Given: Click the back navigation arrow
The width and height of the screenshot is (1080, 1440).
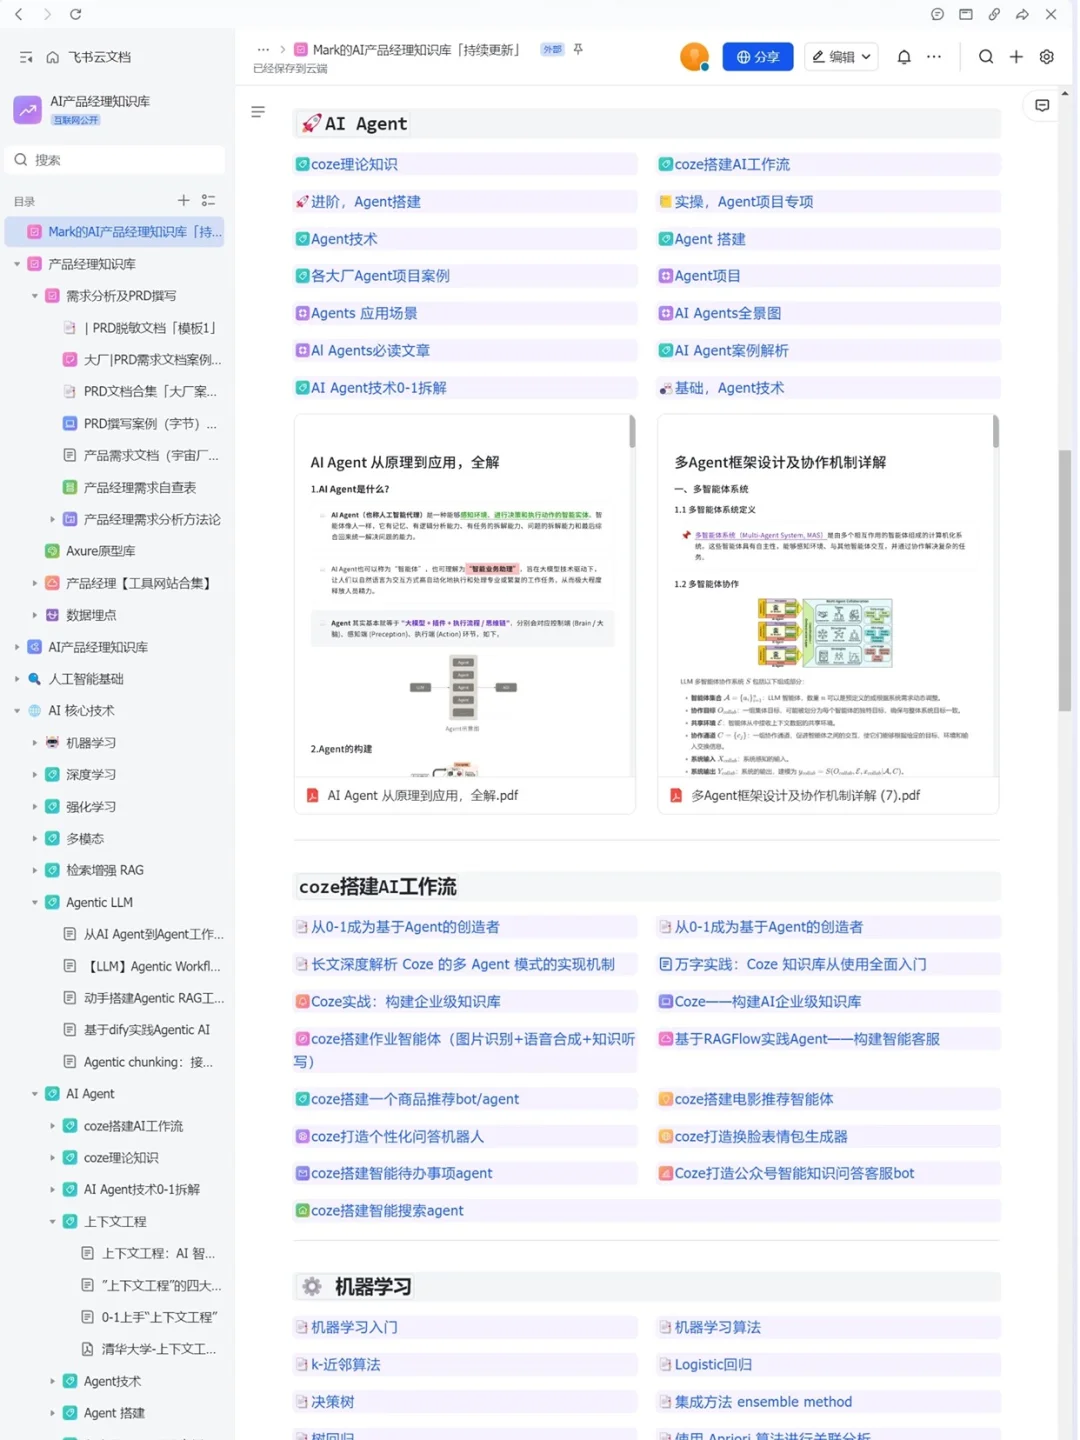Looking at the screenshot, I should click(18, 14).
